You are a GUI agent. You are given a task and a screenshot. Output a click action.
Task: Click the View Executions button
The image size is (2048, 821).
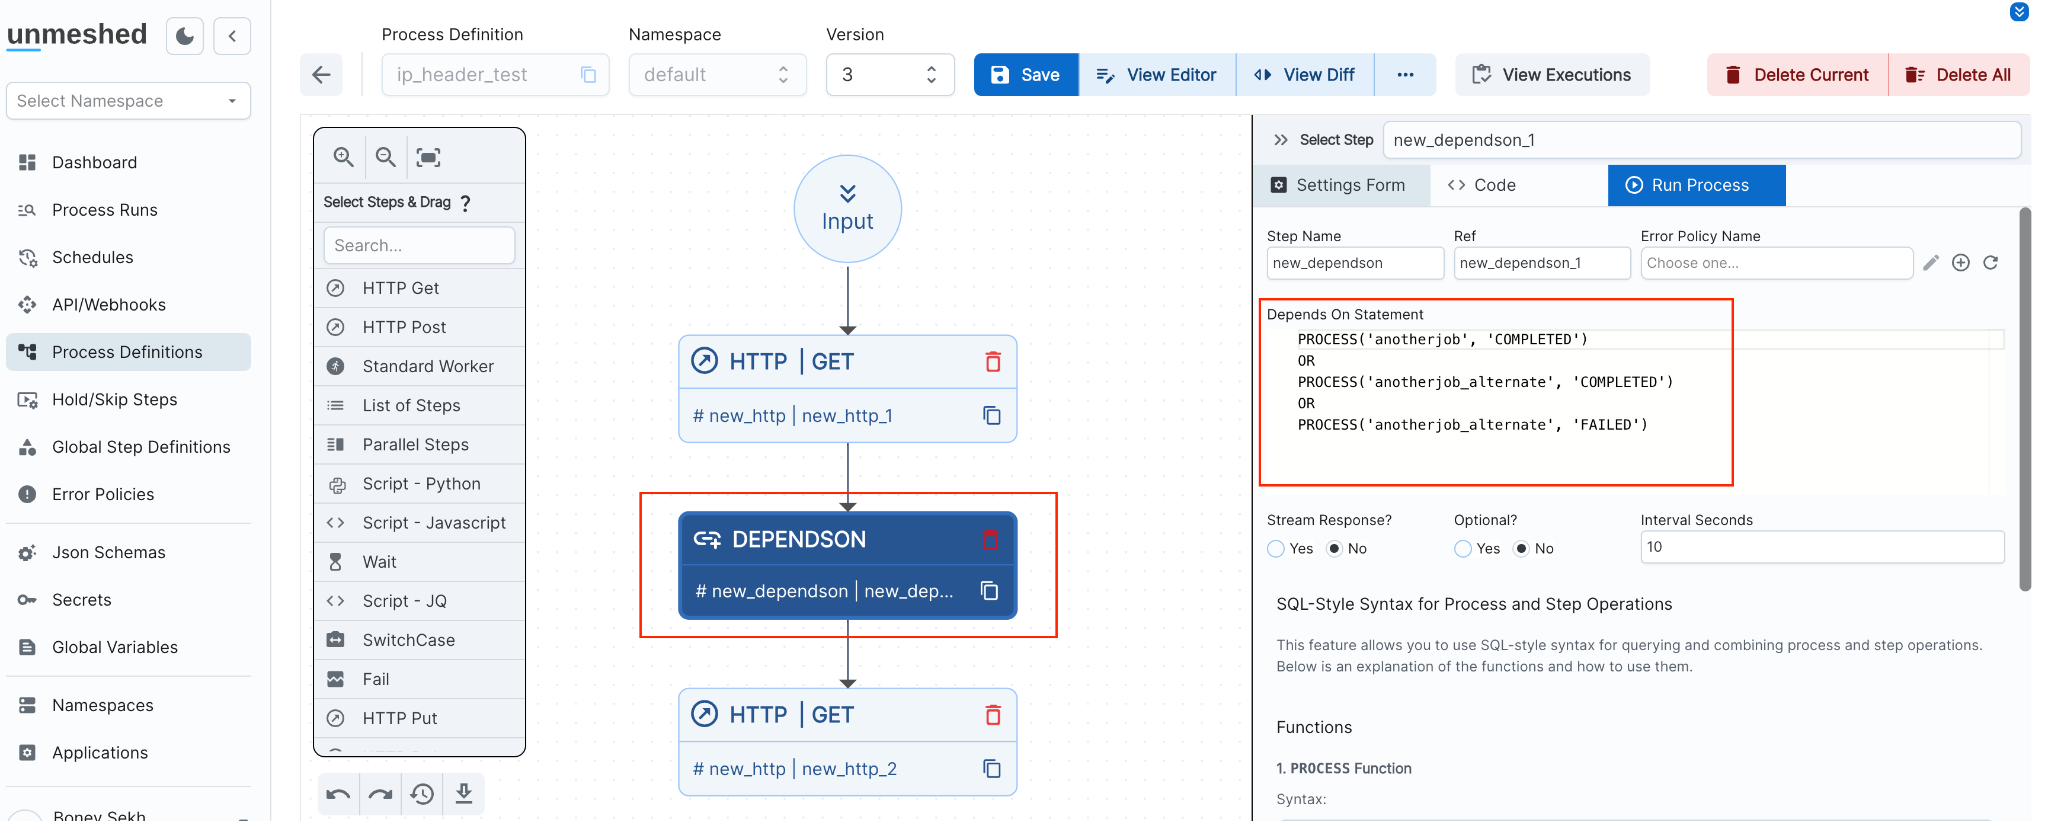[x=1552, y=75]
